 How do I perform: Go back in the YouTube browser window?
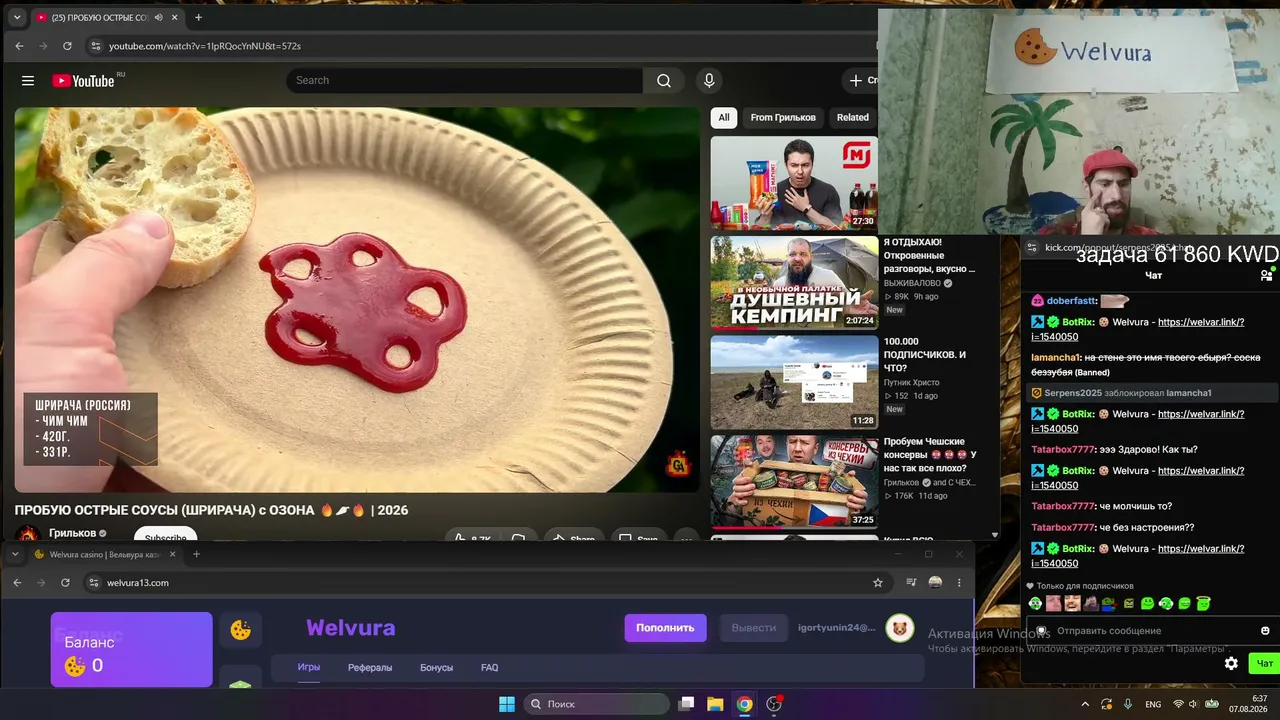[19, 46]
